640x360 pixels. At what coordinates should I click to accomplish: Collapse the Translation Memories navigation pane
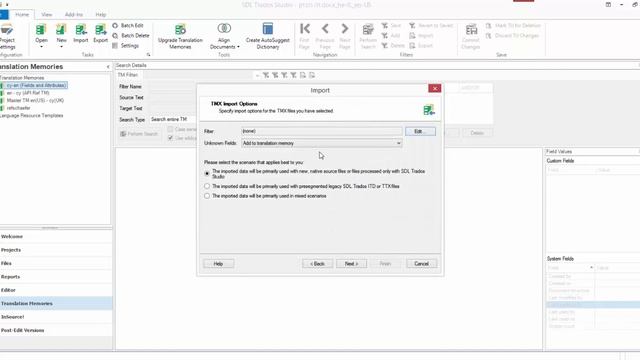point(108,67)
